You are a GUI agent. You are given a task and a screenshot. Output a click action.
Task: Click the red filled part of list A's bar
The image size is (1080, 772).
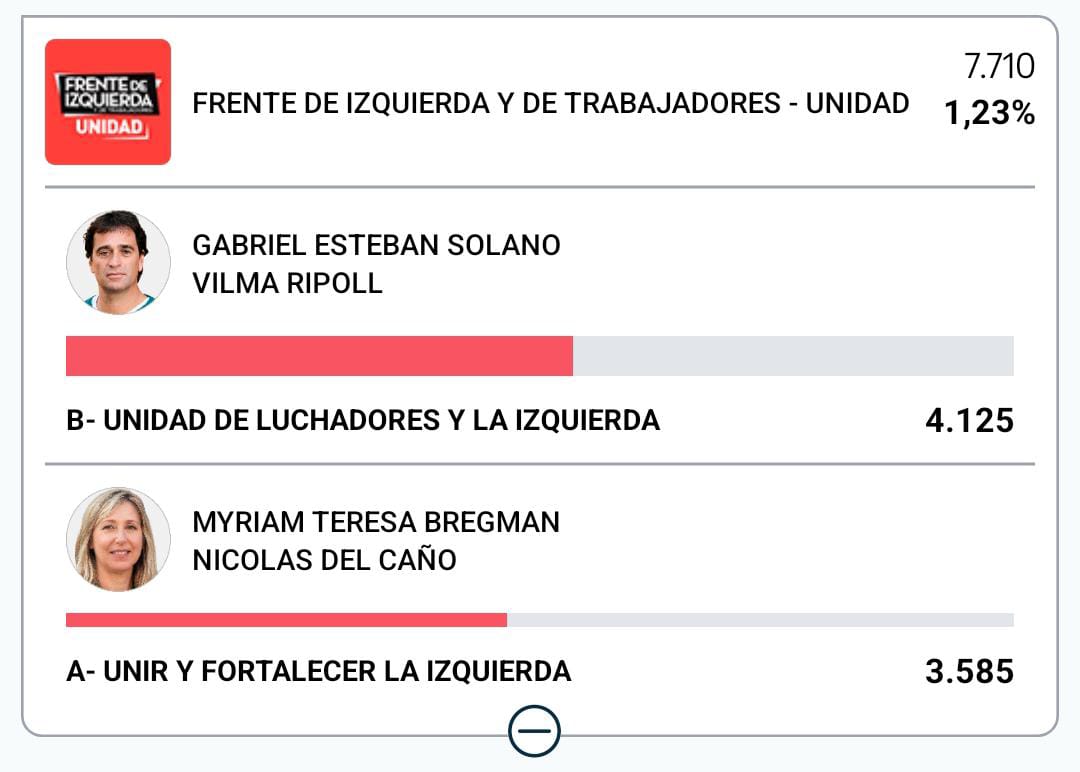286,620
